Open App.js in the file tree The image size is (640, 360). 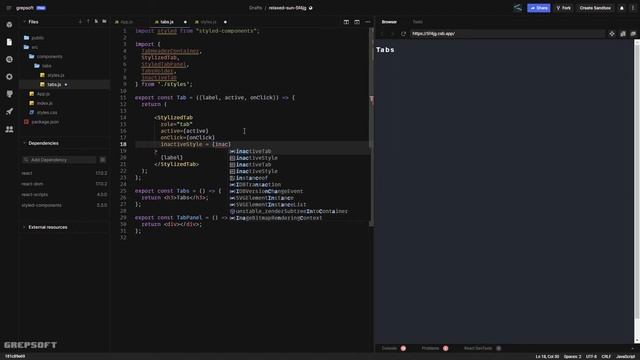pos(40,94)
